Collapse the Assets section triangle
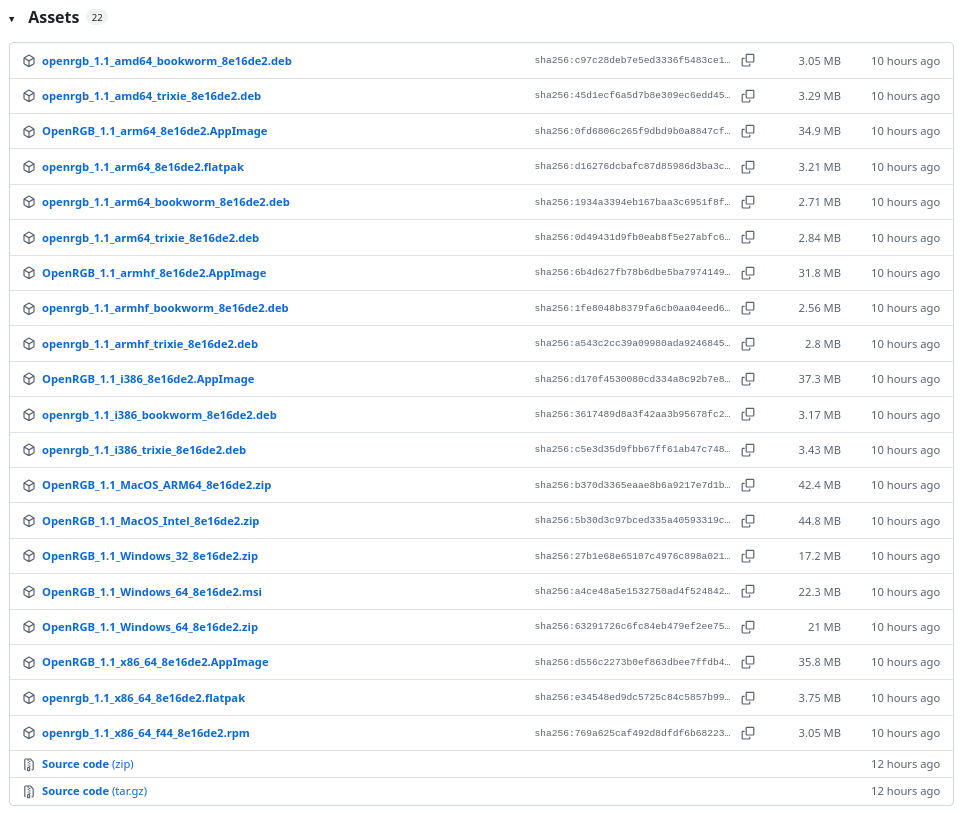The height and width of the screenshot is (813, 964). coord(12,19)
